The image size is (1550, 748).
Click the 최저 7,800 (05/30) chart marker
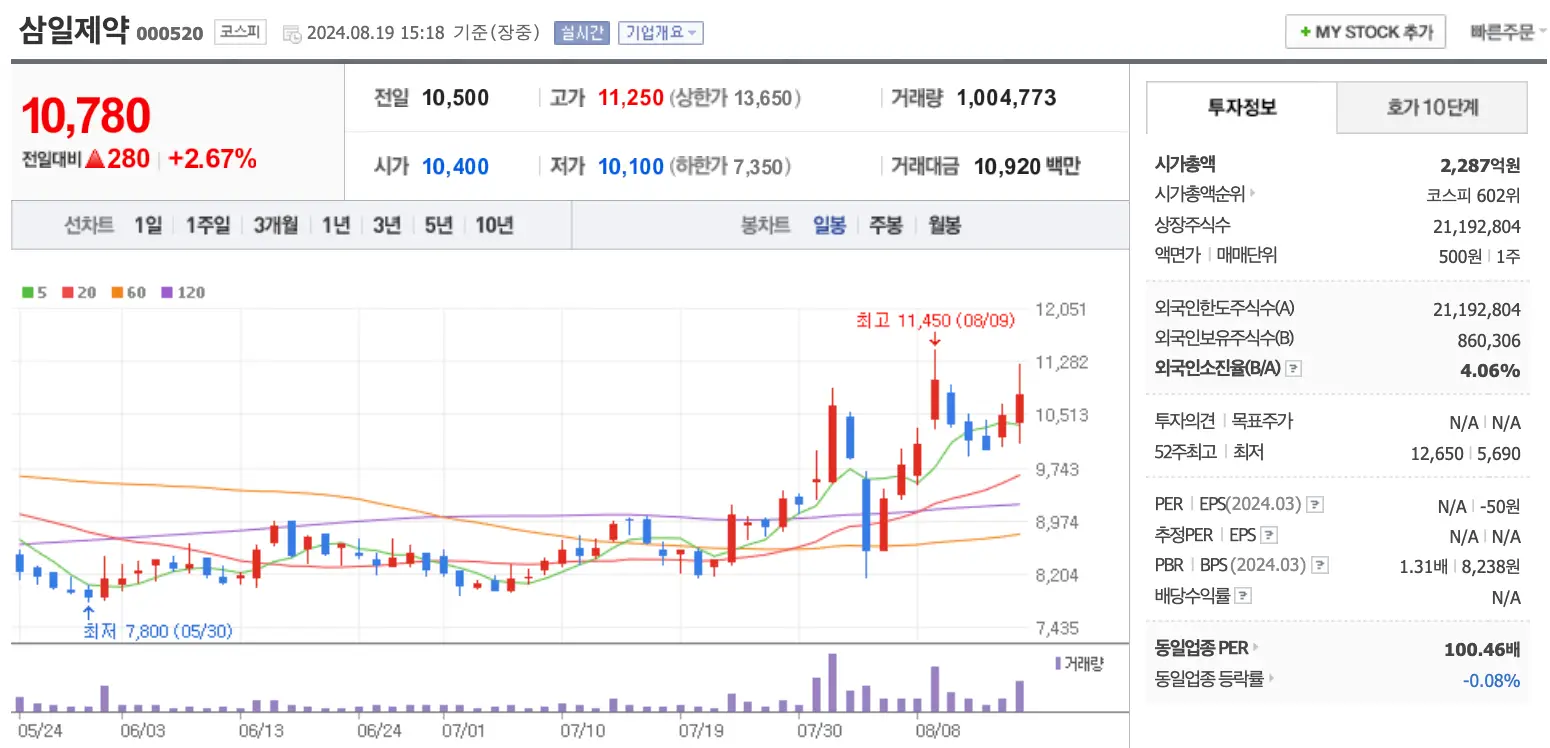click(158, 632)
